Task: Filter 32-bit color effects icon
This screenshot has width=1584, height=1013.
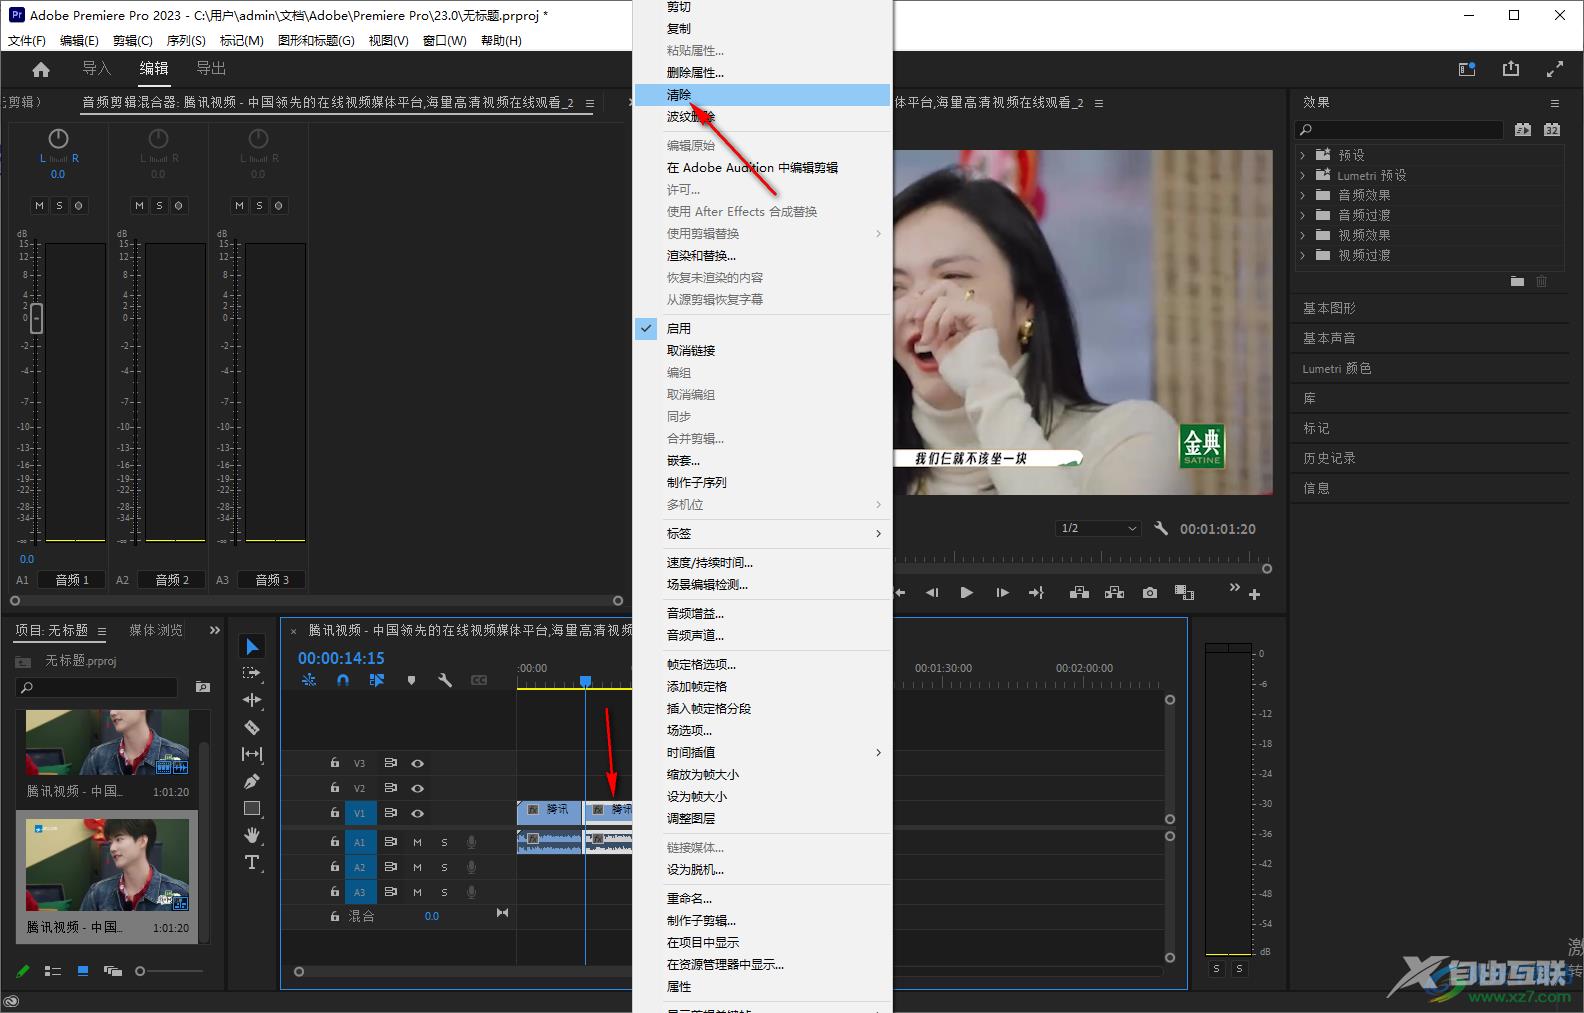Action: pos(1552,130)
